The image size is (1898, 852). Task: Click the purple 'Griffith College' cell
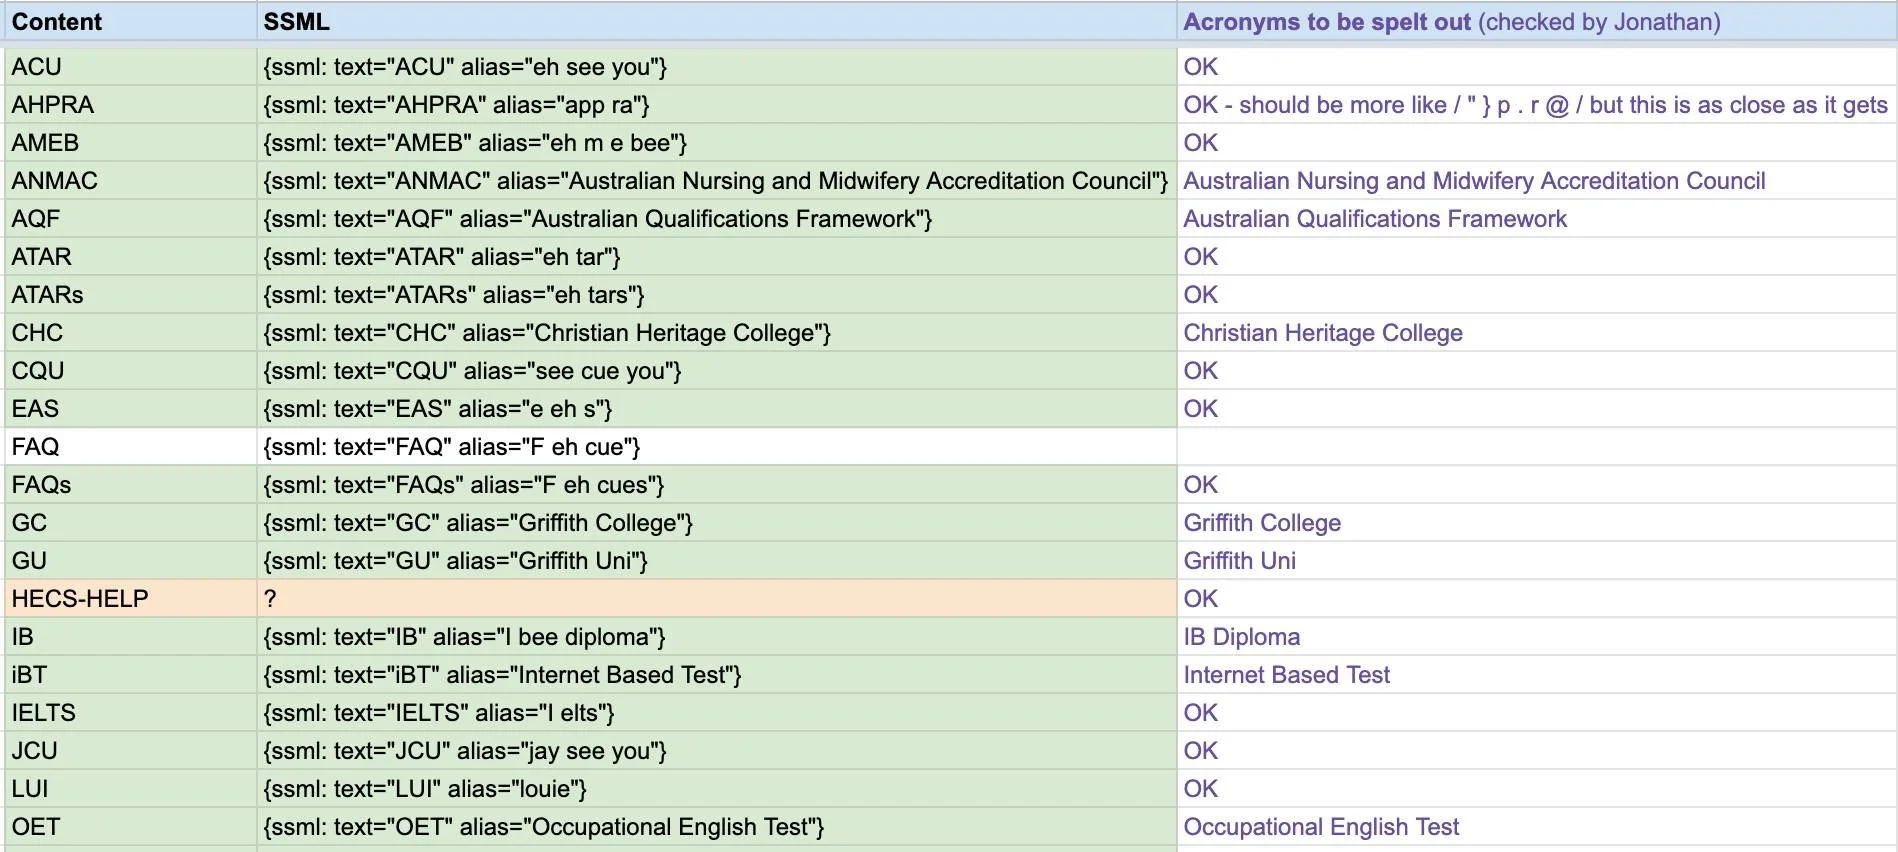point(1536,523)
